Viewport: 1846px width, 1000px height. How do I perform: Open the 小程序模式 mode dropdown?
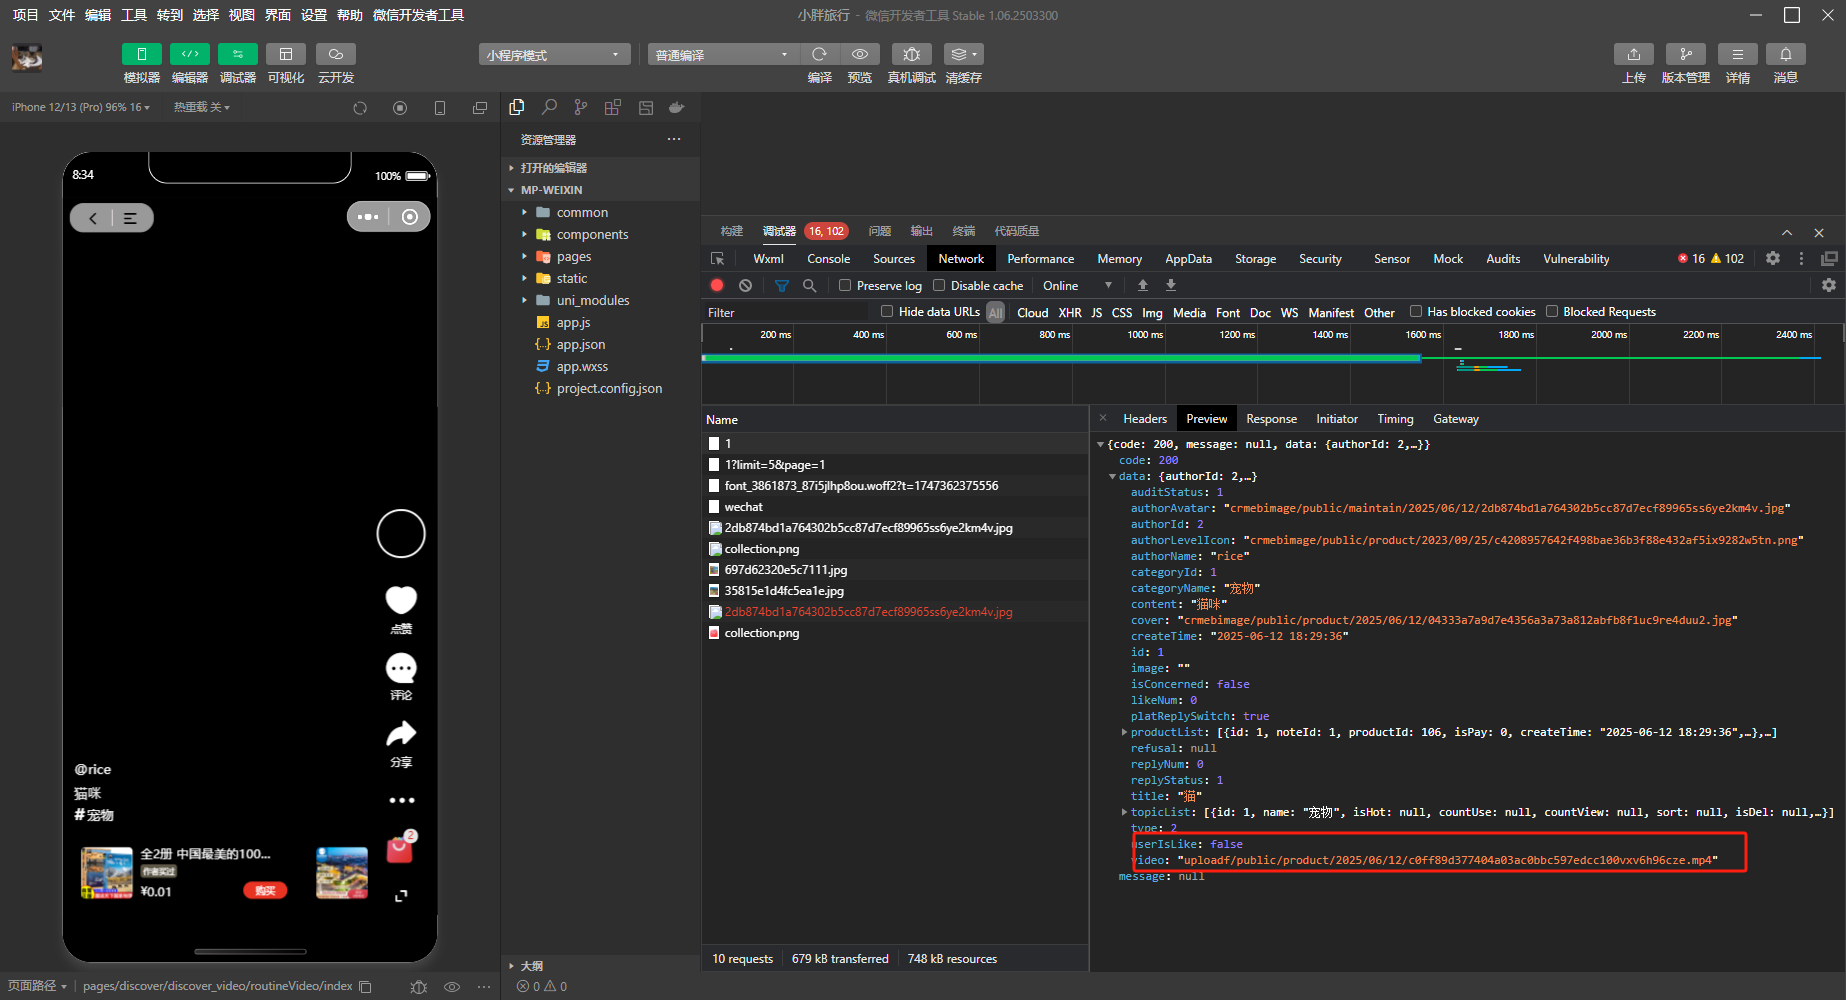click(554, 54)
